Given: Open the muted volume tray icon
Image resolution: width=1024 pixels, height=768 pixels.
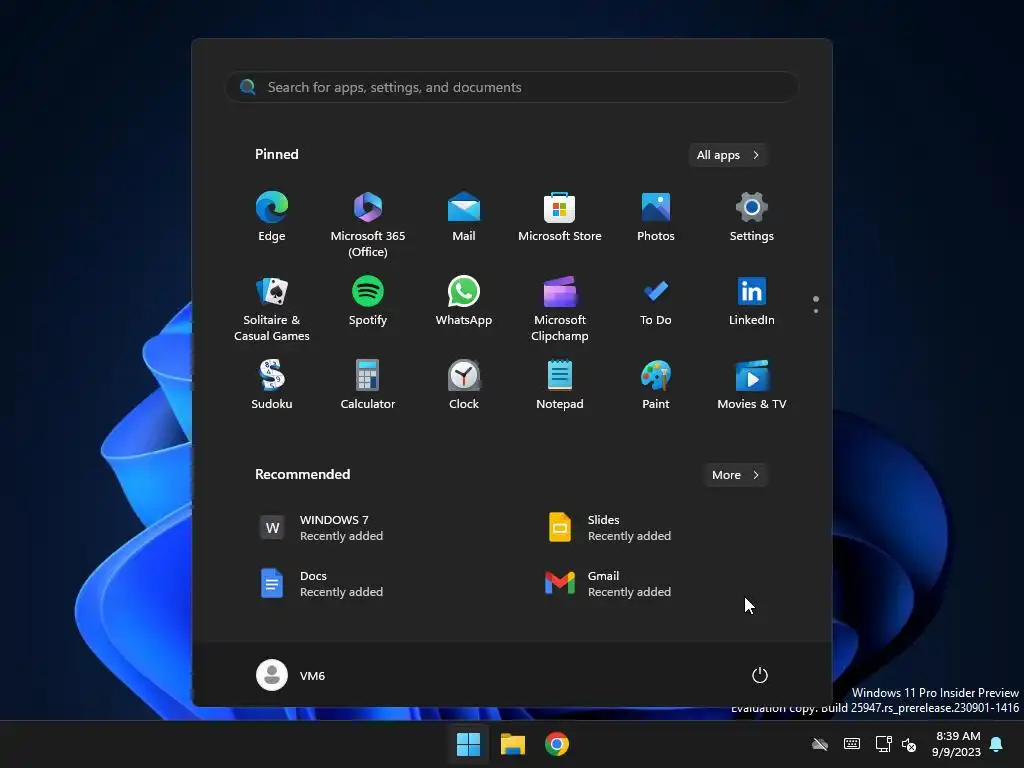Looking at the screenshot, I should [x=909, y=744].
